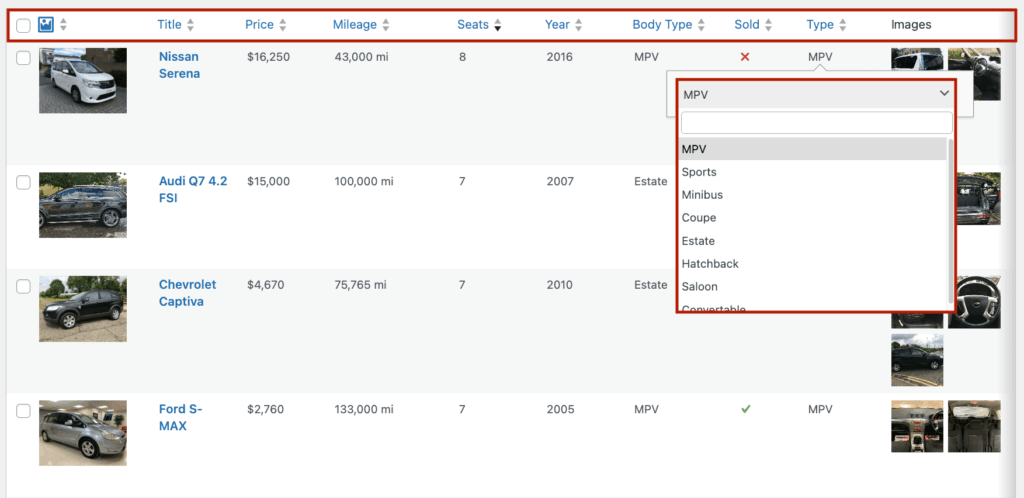Screen dimensions: 1024x498
Task: Focus the dropdown search input field
Action: tap(816, 123)
